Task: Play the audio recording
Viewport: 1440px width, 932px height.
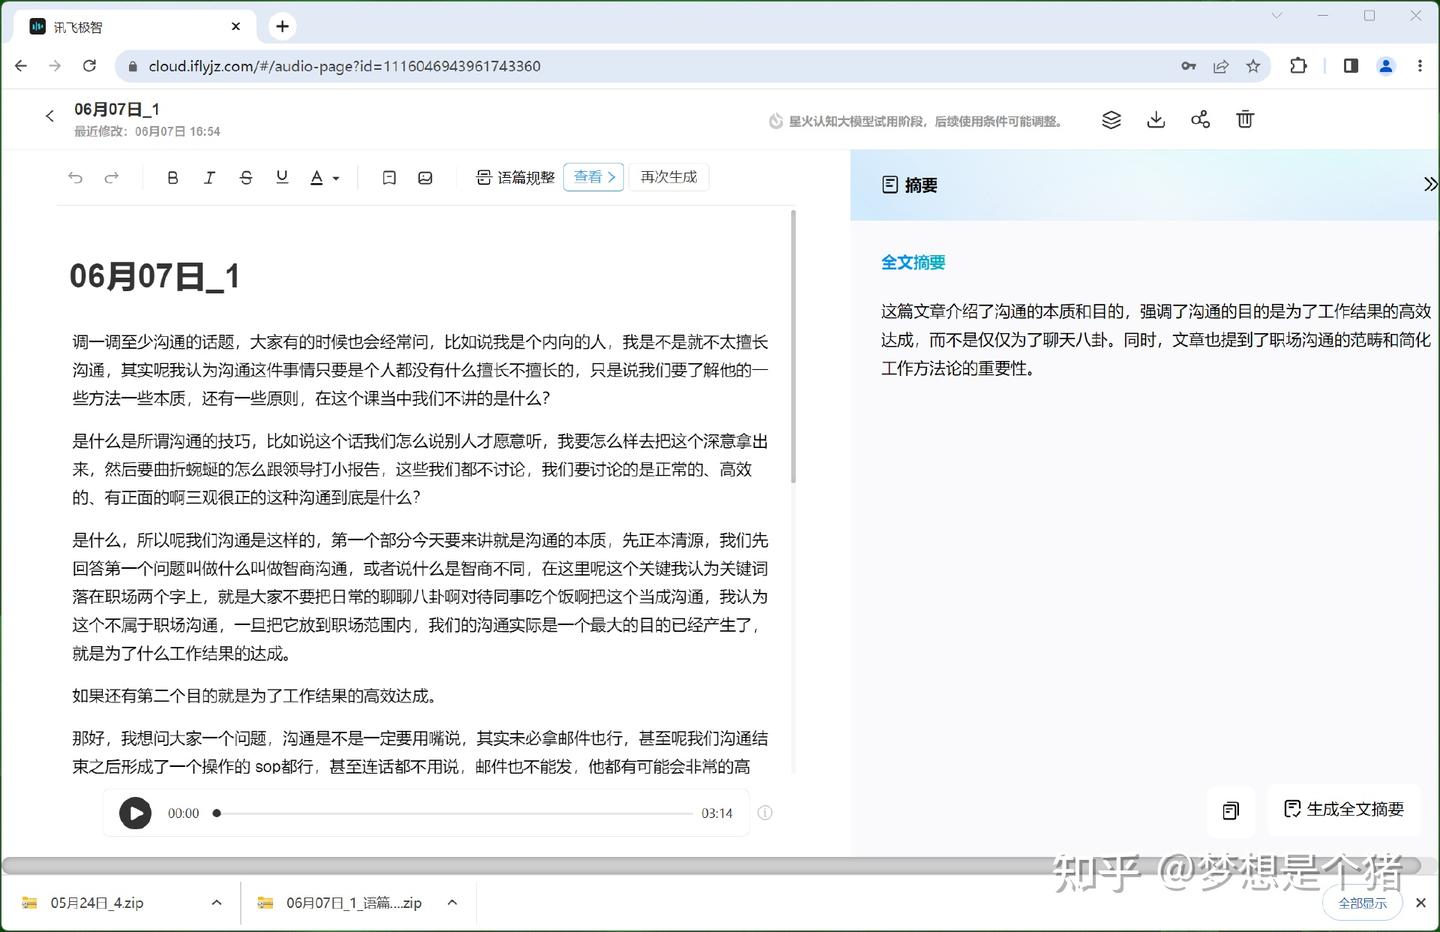Action: (x=135, y=813)
